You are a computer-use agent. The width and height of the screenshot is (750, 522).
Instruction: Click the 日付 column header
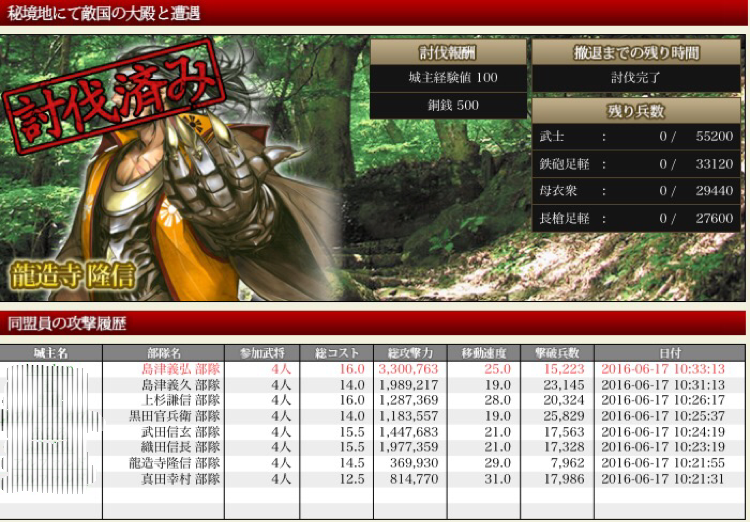tap(670, 353)
